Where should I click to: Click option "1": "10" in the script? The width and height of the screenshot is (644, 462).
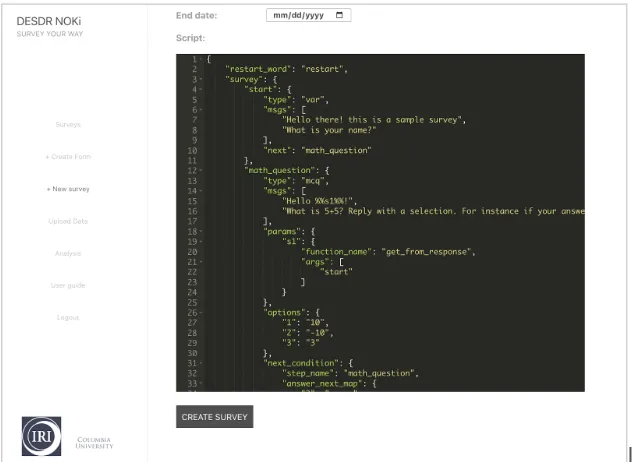pyautogui.click(x=305, y=322)
